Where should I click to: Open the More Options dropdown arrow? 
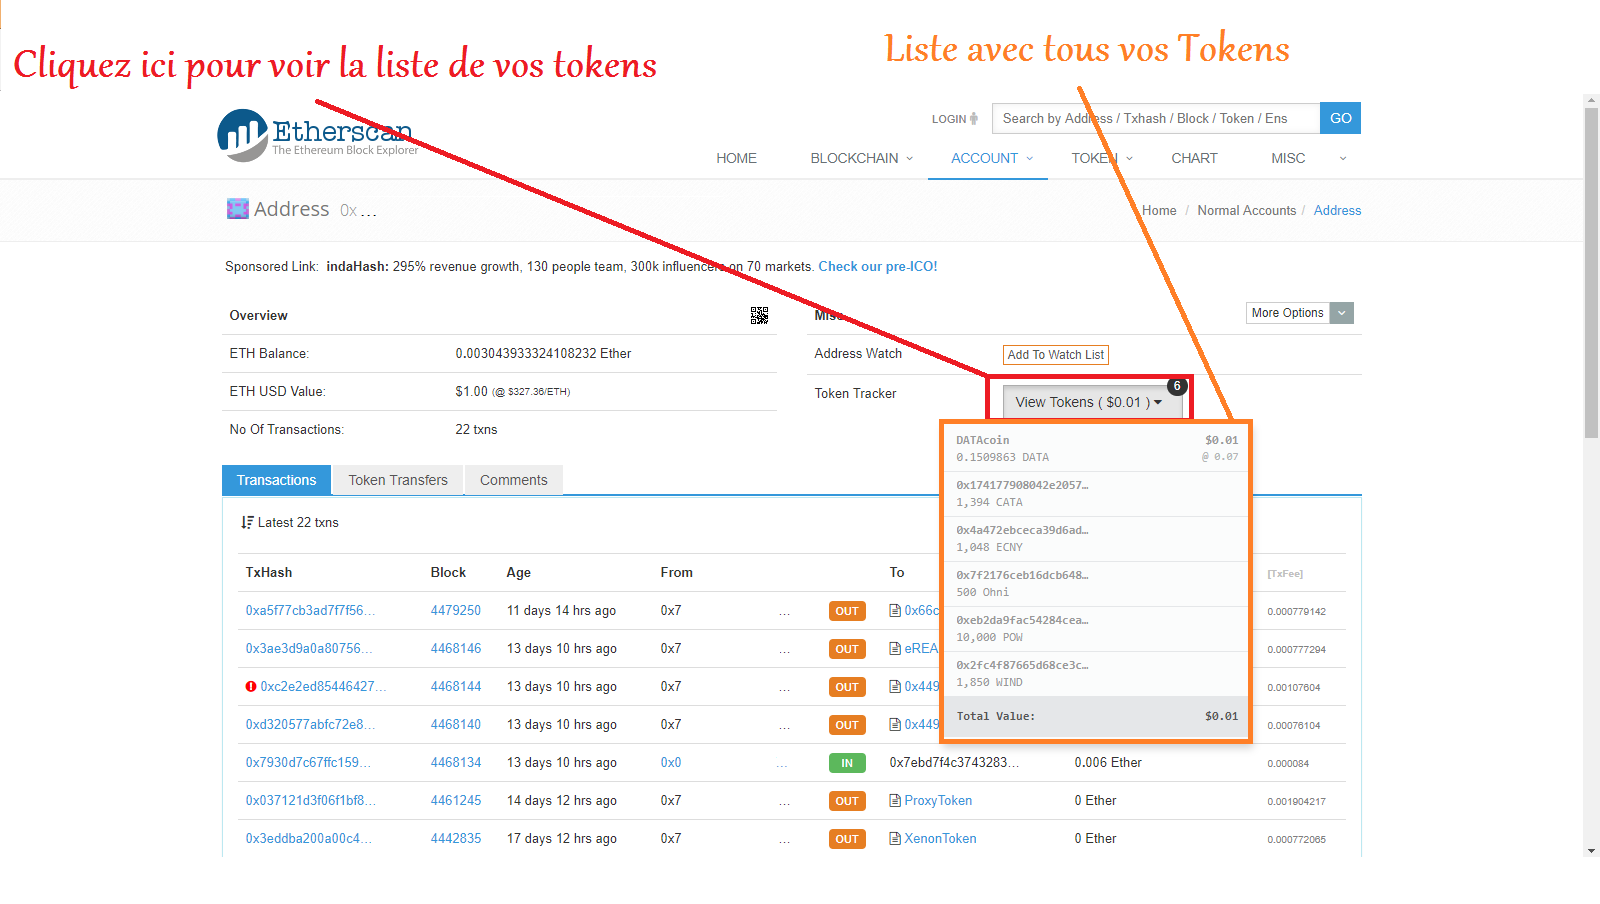pos(1343,313)
